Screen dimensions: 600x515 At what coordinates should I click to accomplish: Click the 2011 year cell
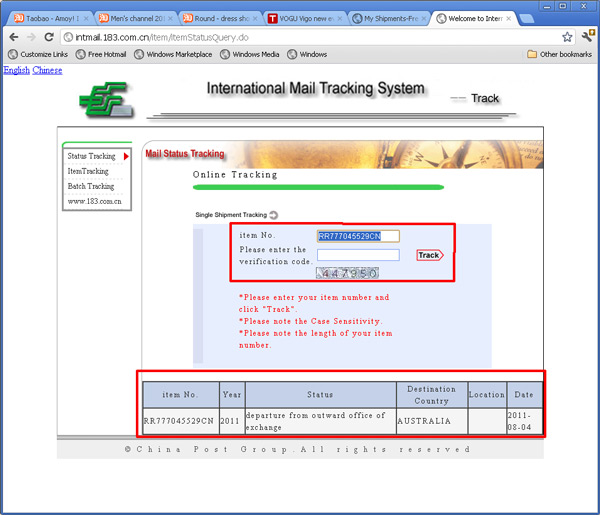(230, 421)
